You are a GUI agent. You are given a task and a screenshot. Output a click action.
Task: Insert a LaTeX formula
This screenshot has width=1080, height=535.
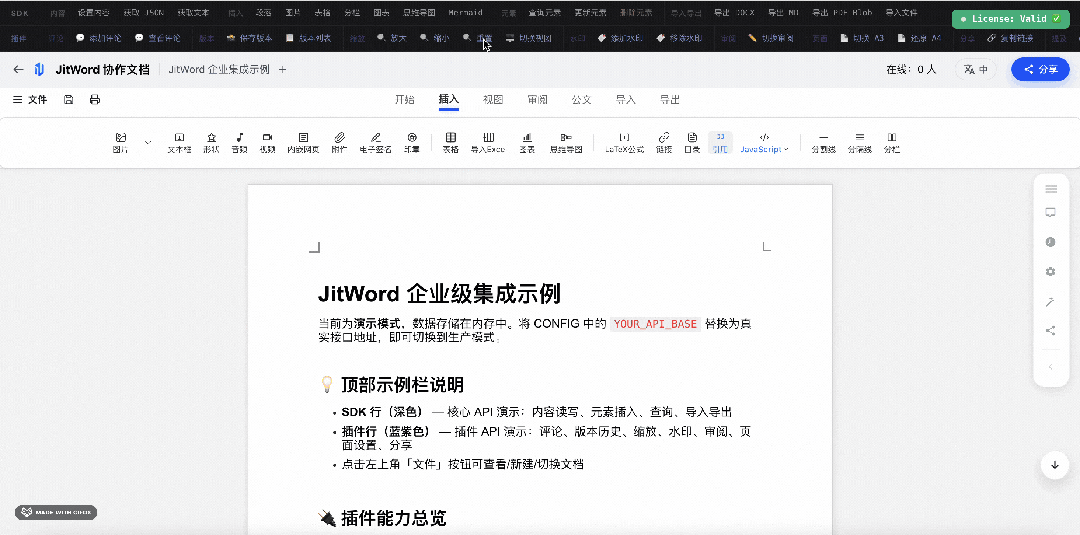(625, 143)
